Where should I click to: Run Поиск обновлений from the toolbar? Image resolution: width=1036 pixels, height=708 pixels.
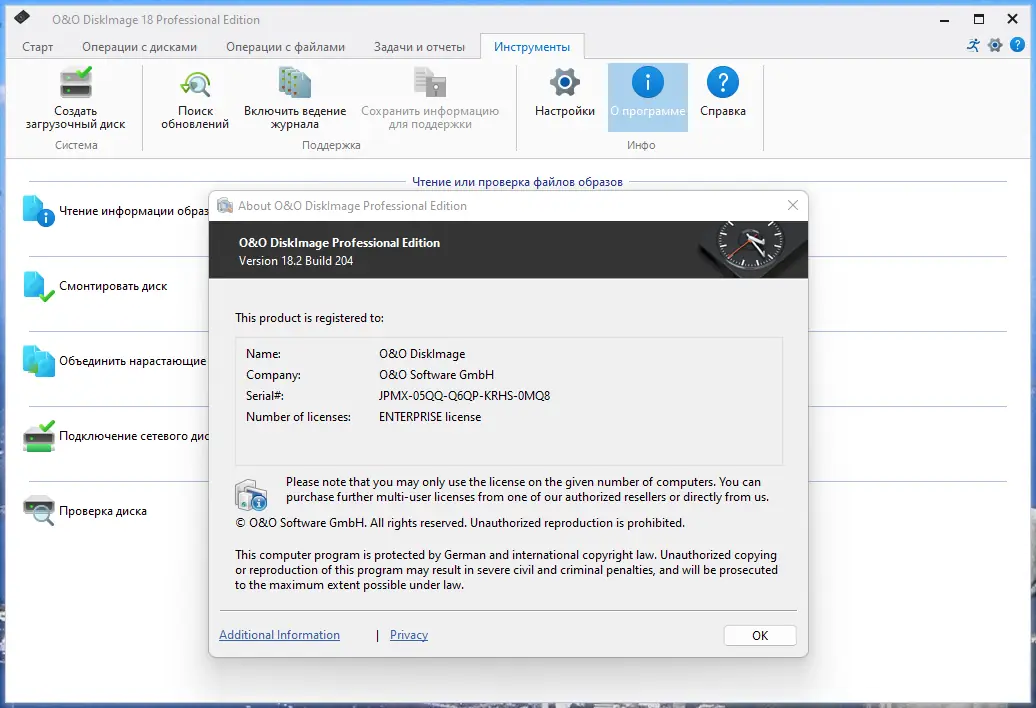coord(193,97)
